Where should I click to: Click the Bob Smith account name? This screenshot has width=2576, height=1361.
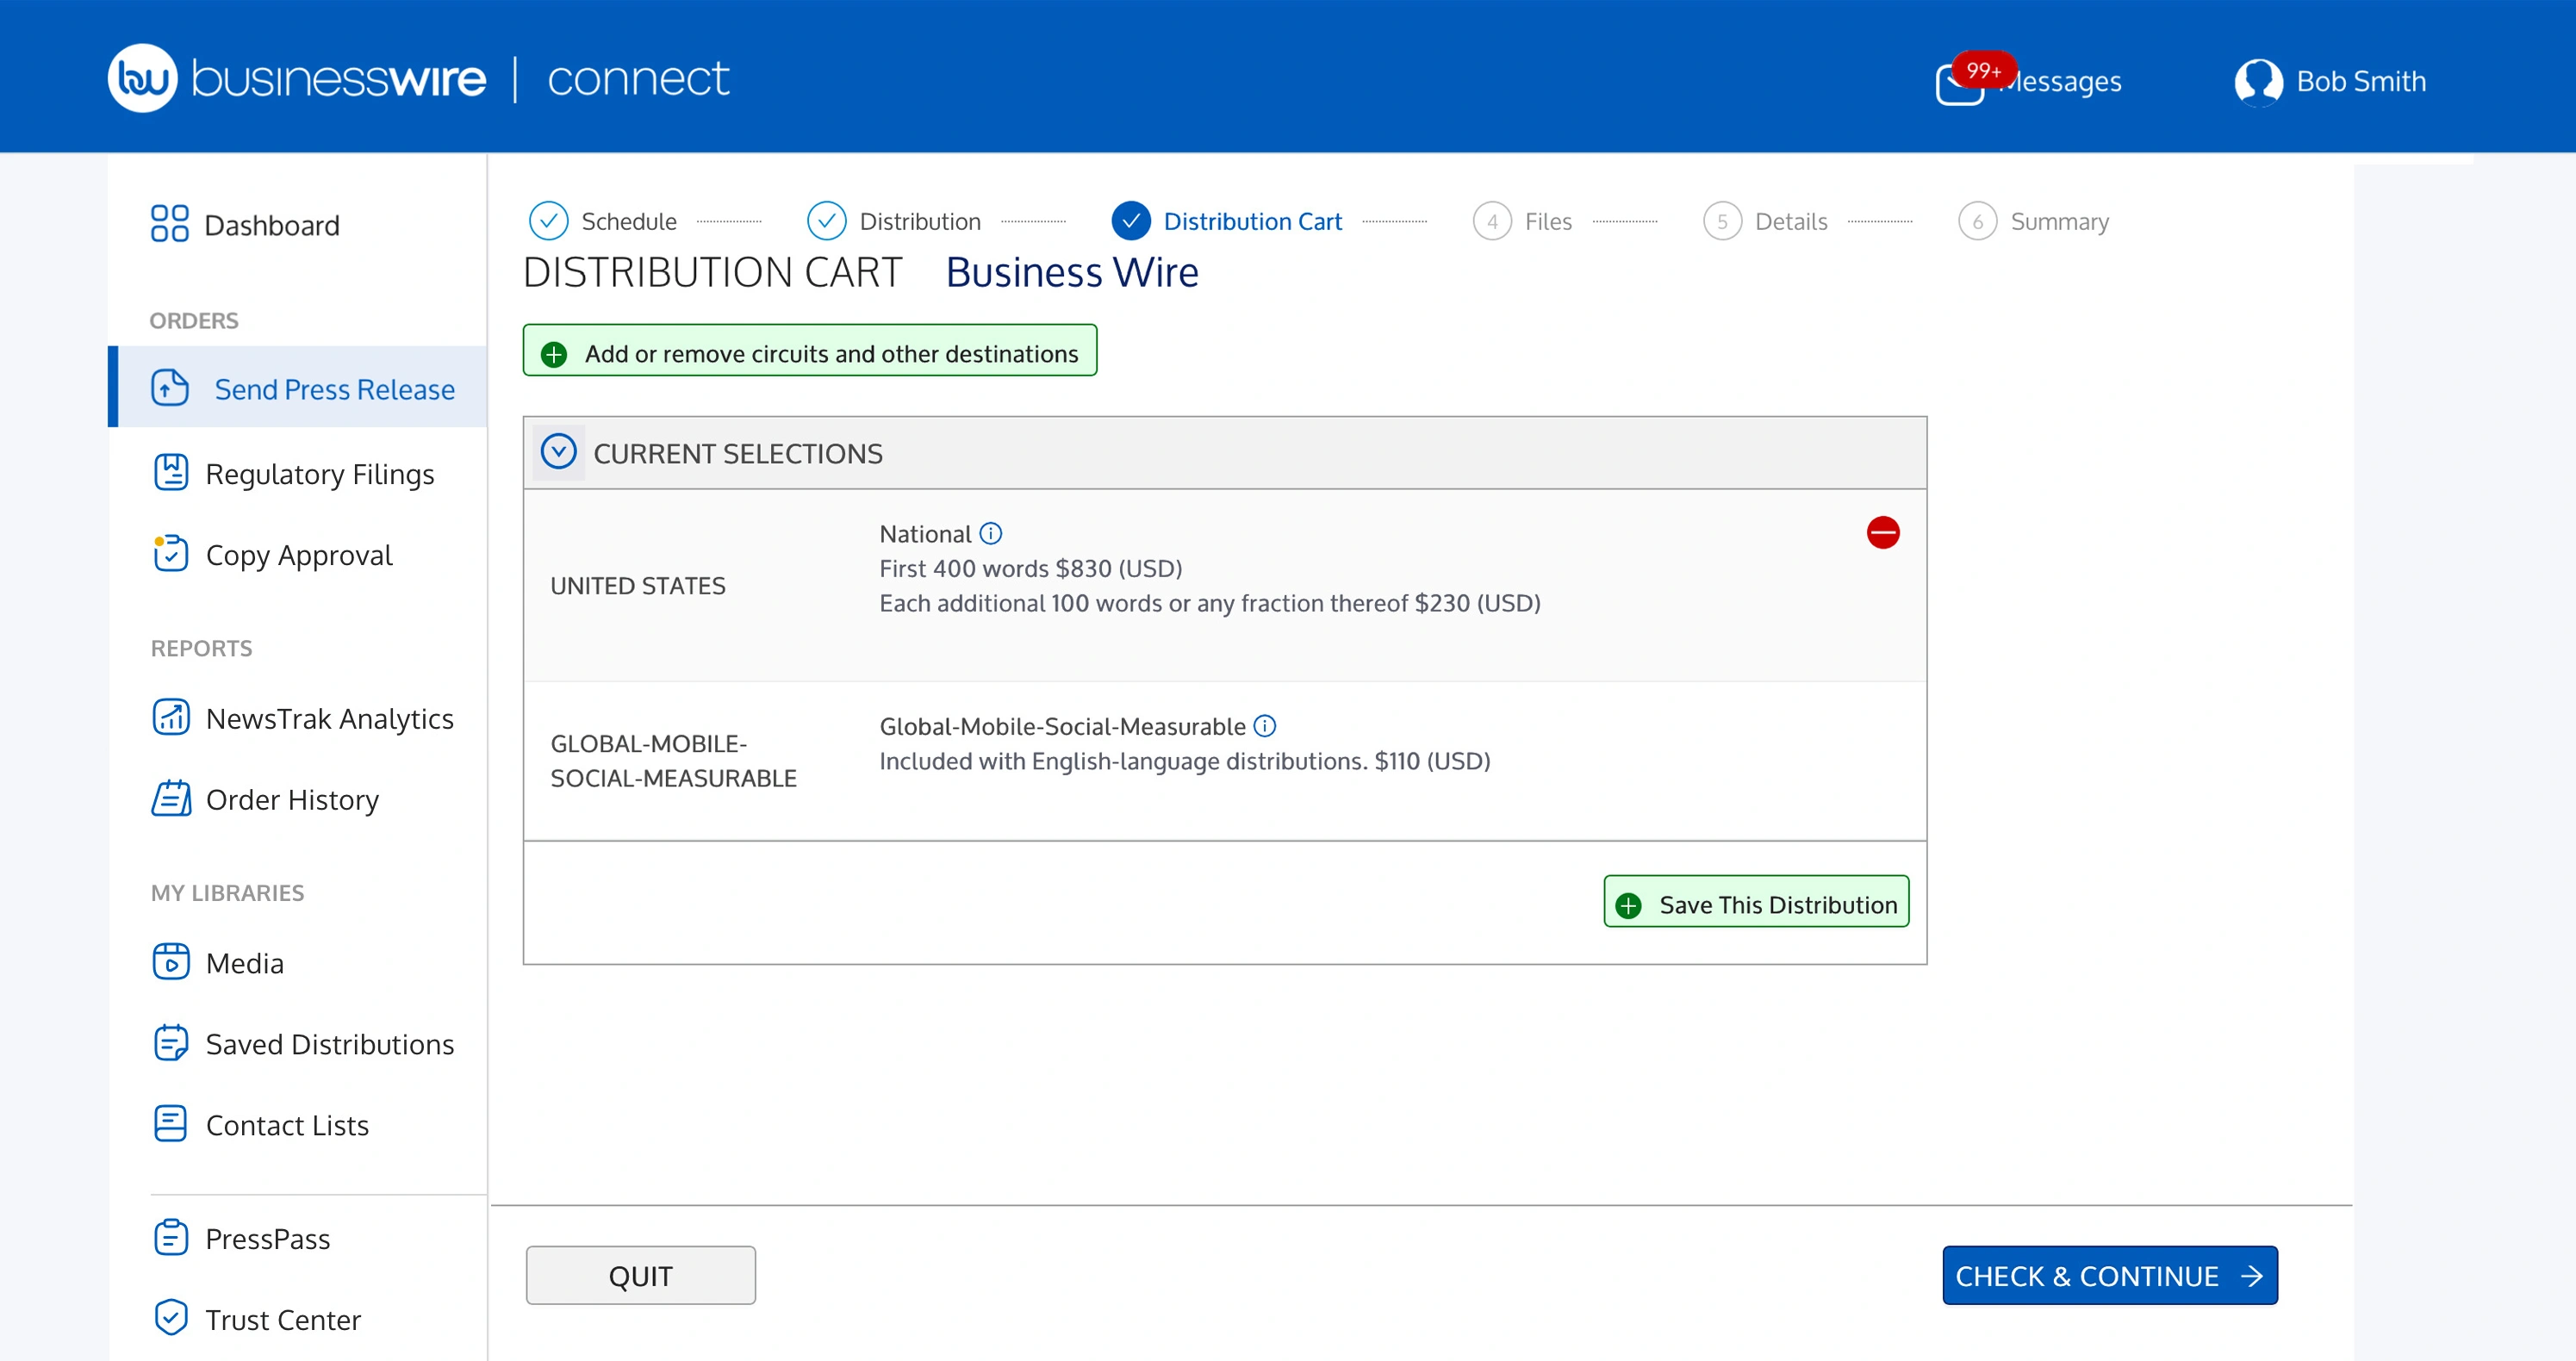coord(2361,81)
